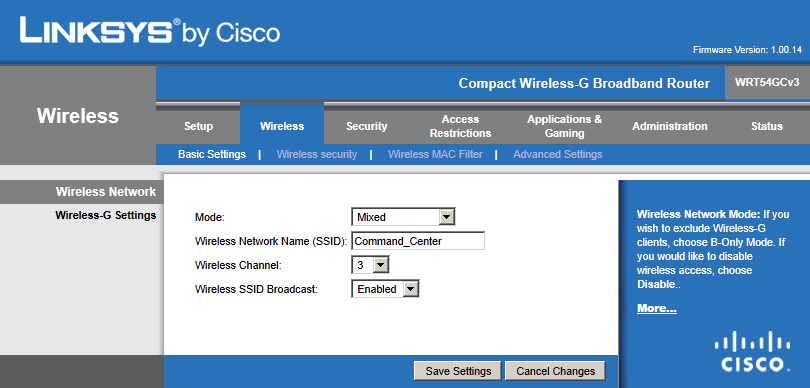Open the Administration tab

tap(669, 126)
